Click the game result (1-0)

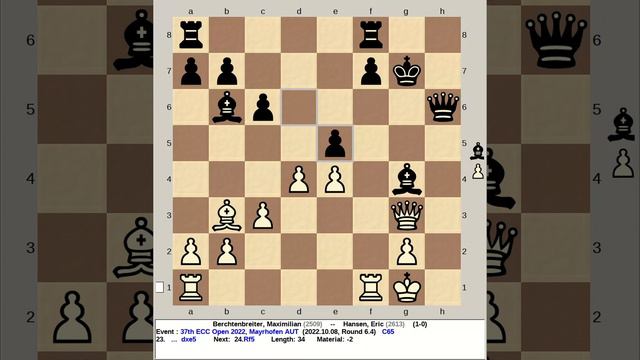point(420,324)
